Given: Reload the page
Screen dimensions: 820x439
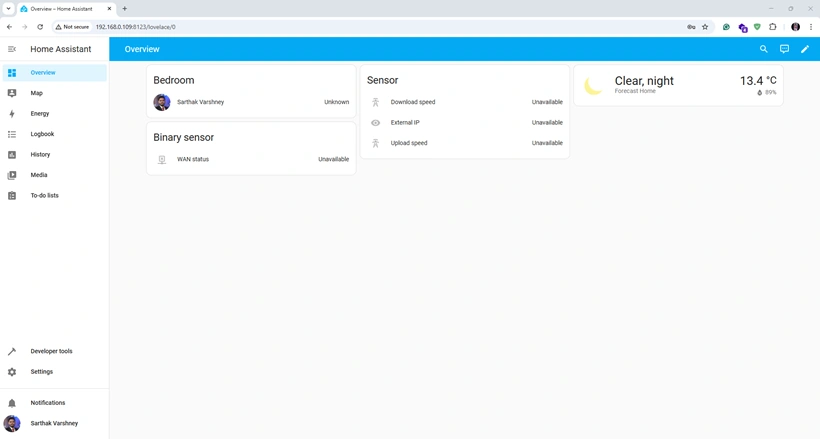Looking at the screenshot, I should 40,27.
